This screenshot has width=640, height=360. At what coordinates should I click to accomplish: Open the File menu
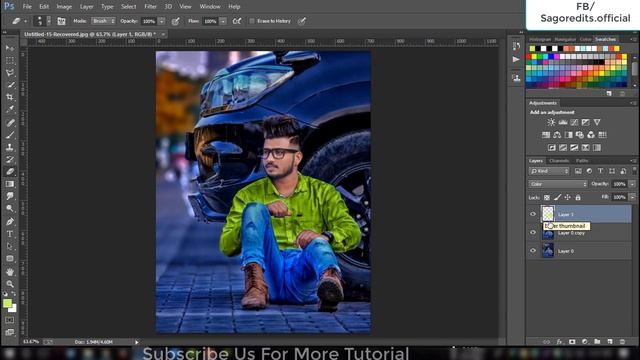tap(27, 7)
